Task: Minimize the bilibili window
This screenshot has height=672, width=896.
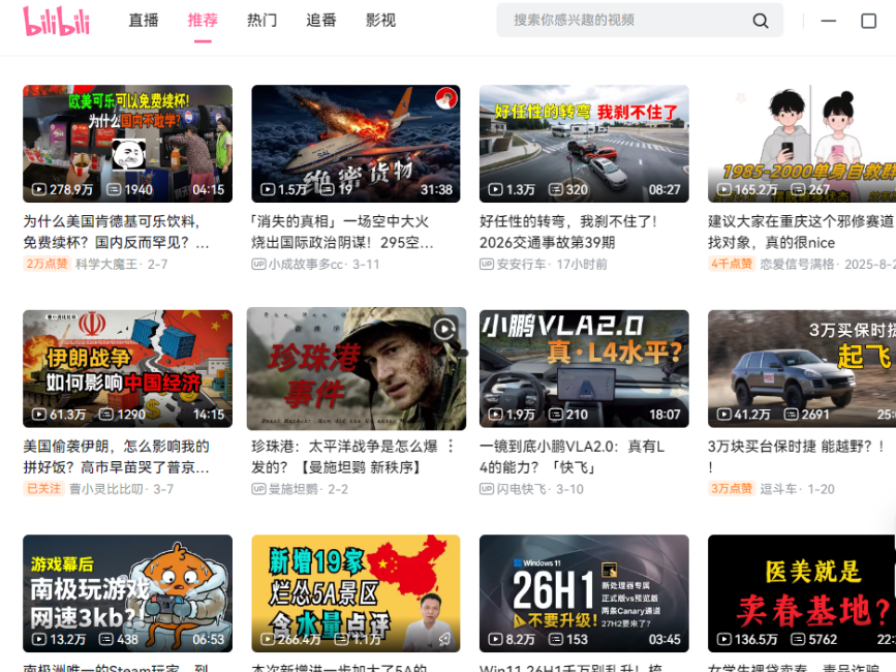Action: 828,21
